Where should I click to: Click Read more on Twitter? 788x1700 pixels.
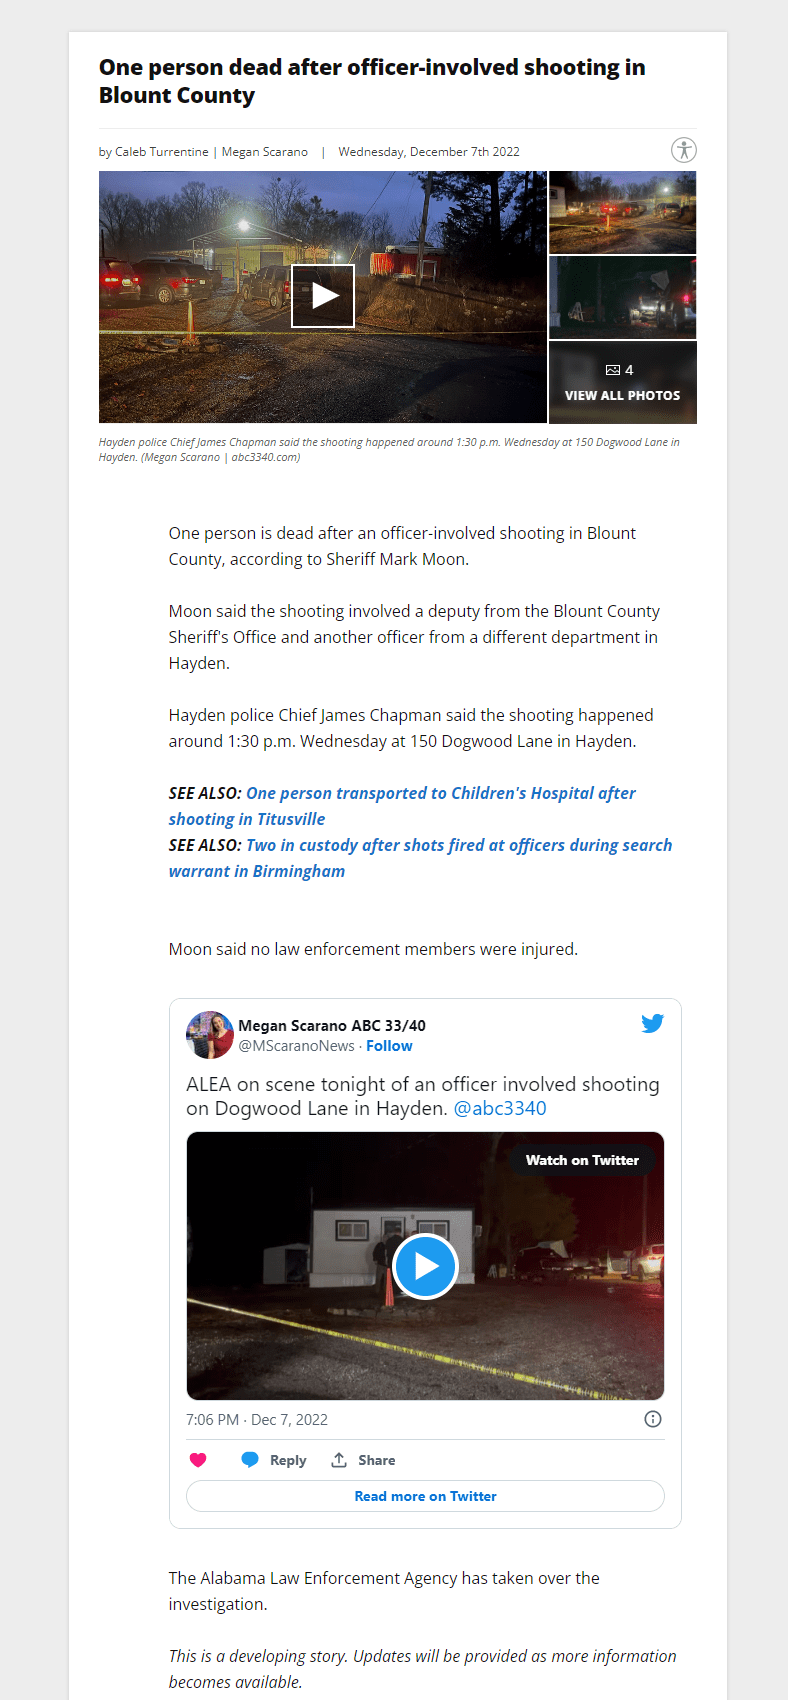pyautogui.click(x=425, y=1496)
